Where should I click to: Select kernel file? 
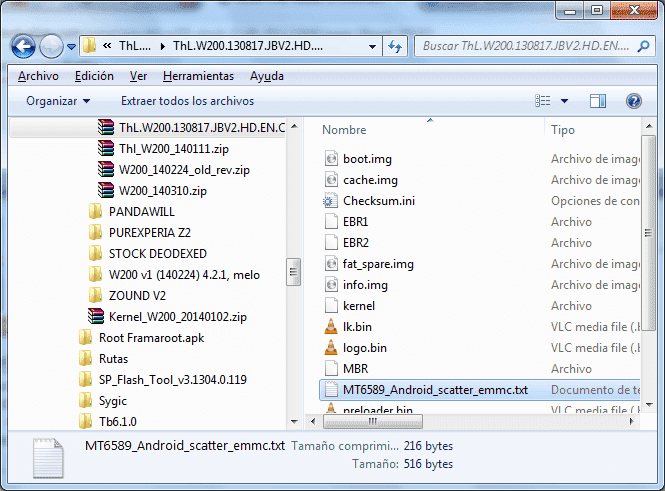(350, 306)
